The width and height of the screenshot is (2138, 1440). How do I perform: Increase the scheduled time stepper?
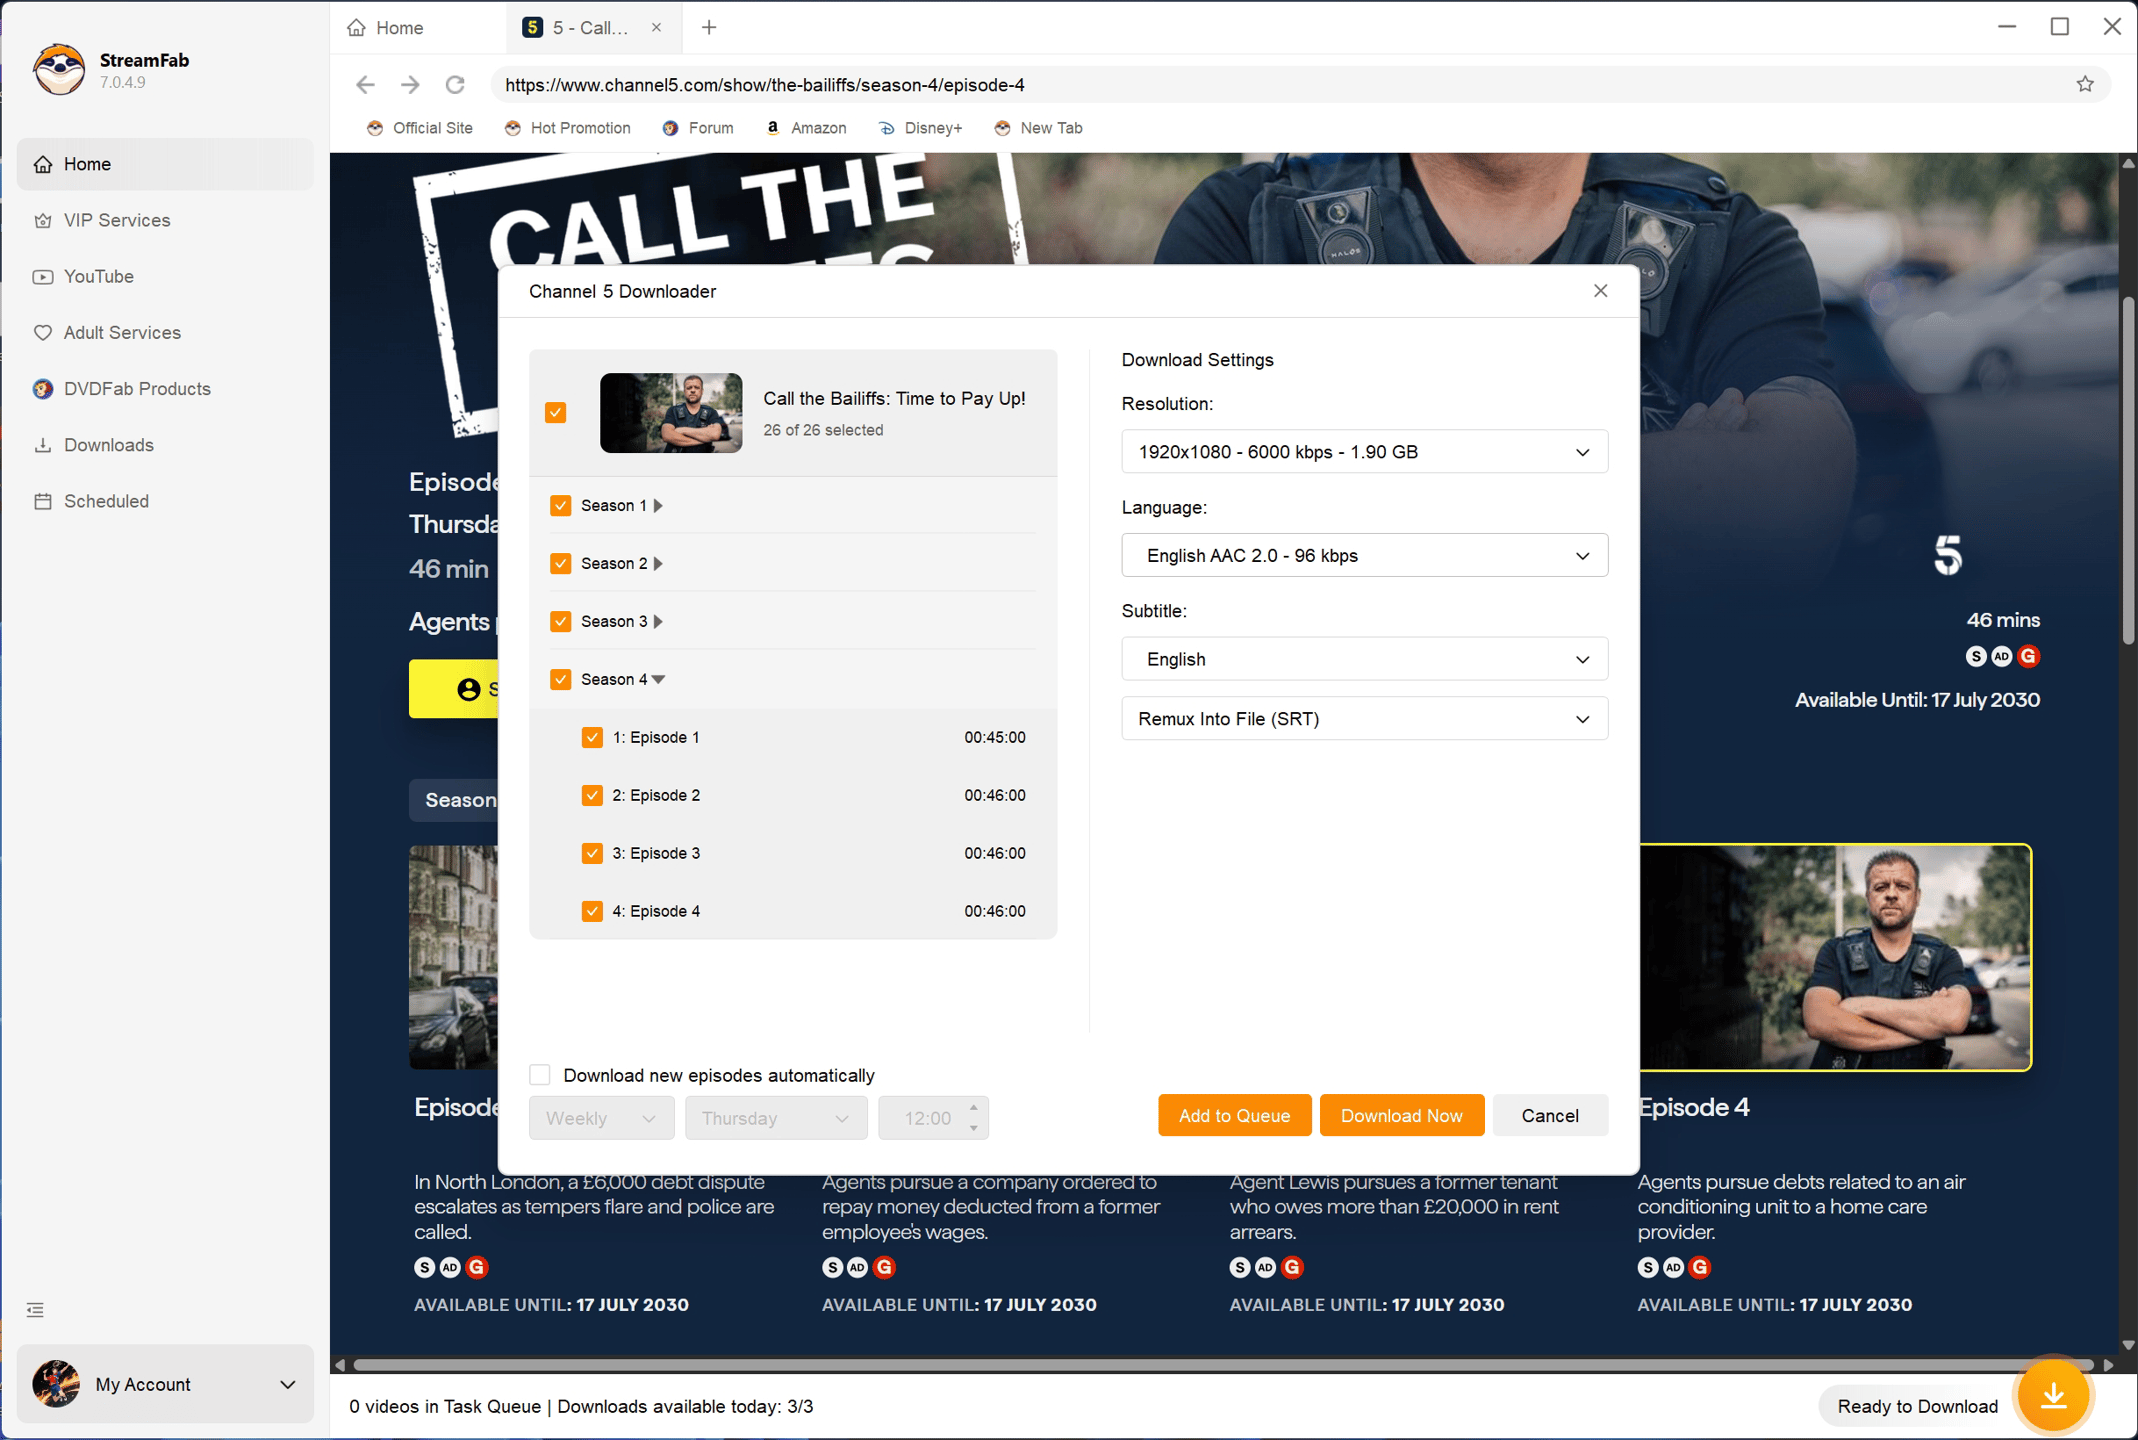pyautogui.click(x=974, y=1107)
